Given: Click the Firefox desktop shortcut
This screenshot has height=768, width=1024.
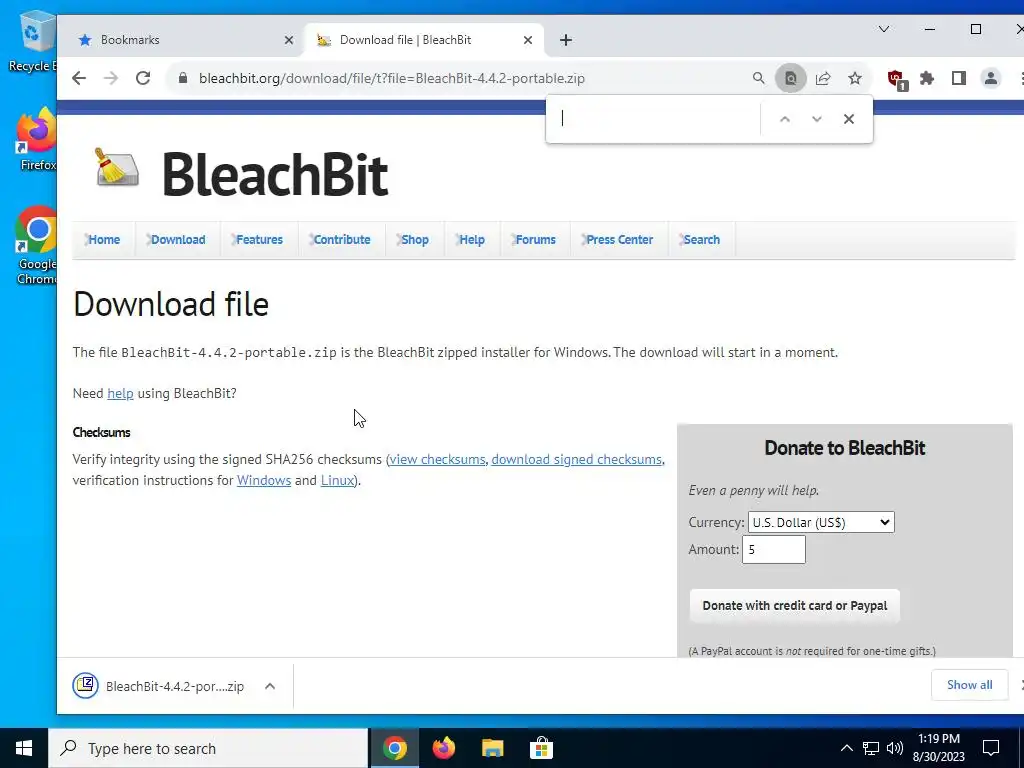Looking at the screenshot, I should click(x=37, y=140).
